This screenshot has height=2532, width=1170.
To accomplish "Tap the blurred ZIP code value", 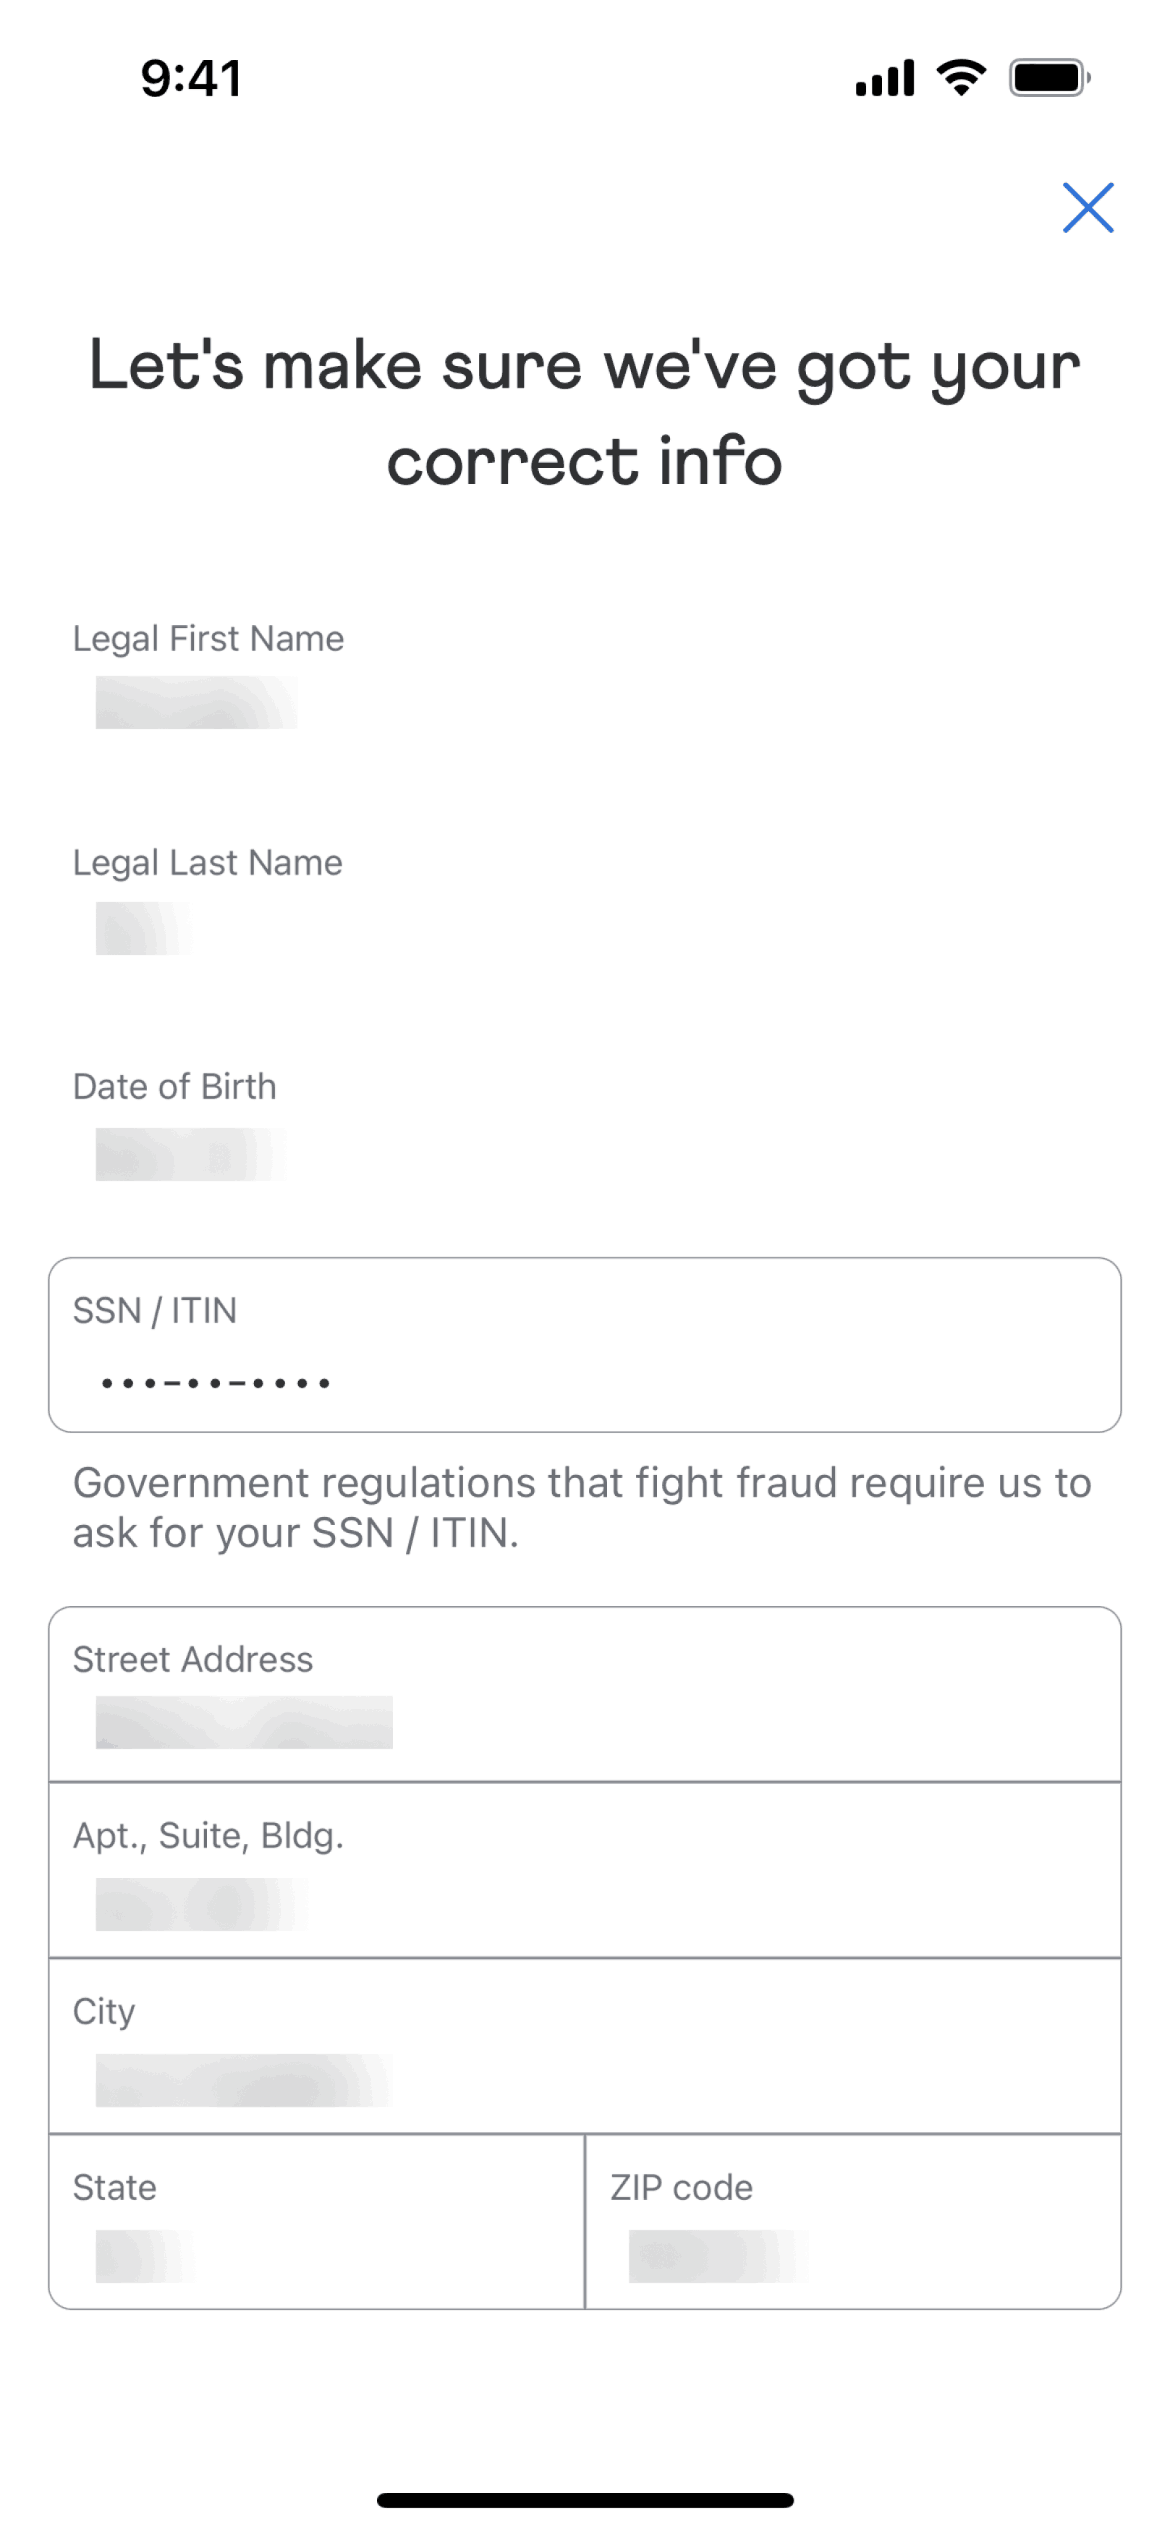I will click(718, 2256).
